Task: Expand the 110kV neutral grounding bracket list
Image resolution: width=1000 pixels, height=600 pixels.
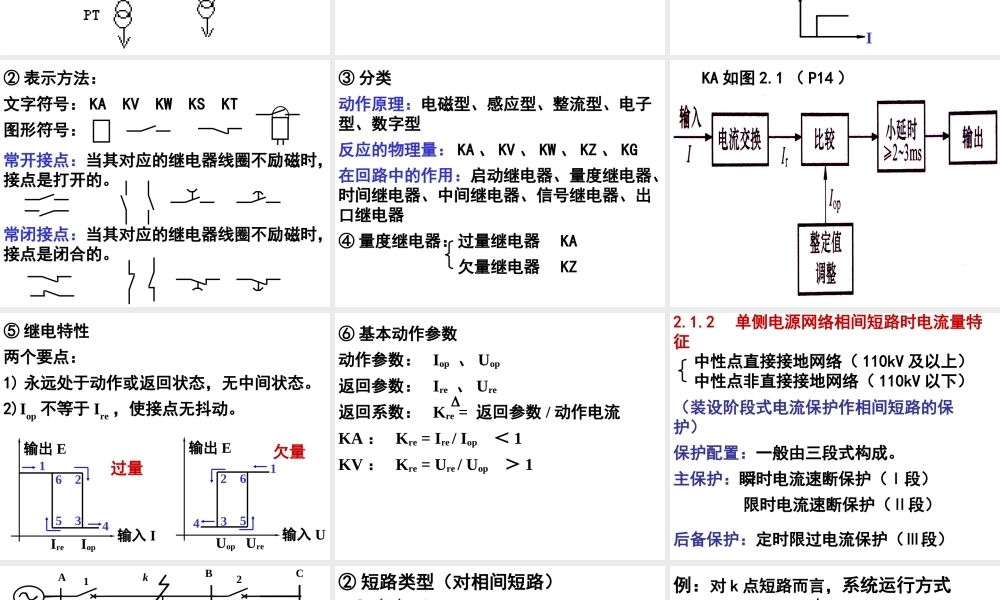Action: click(681, 368)
